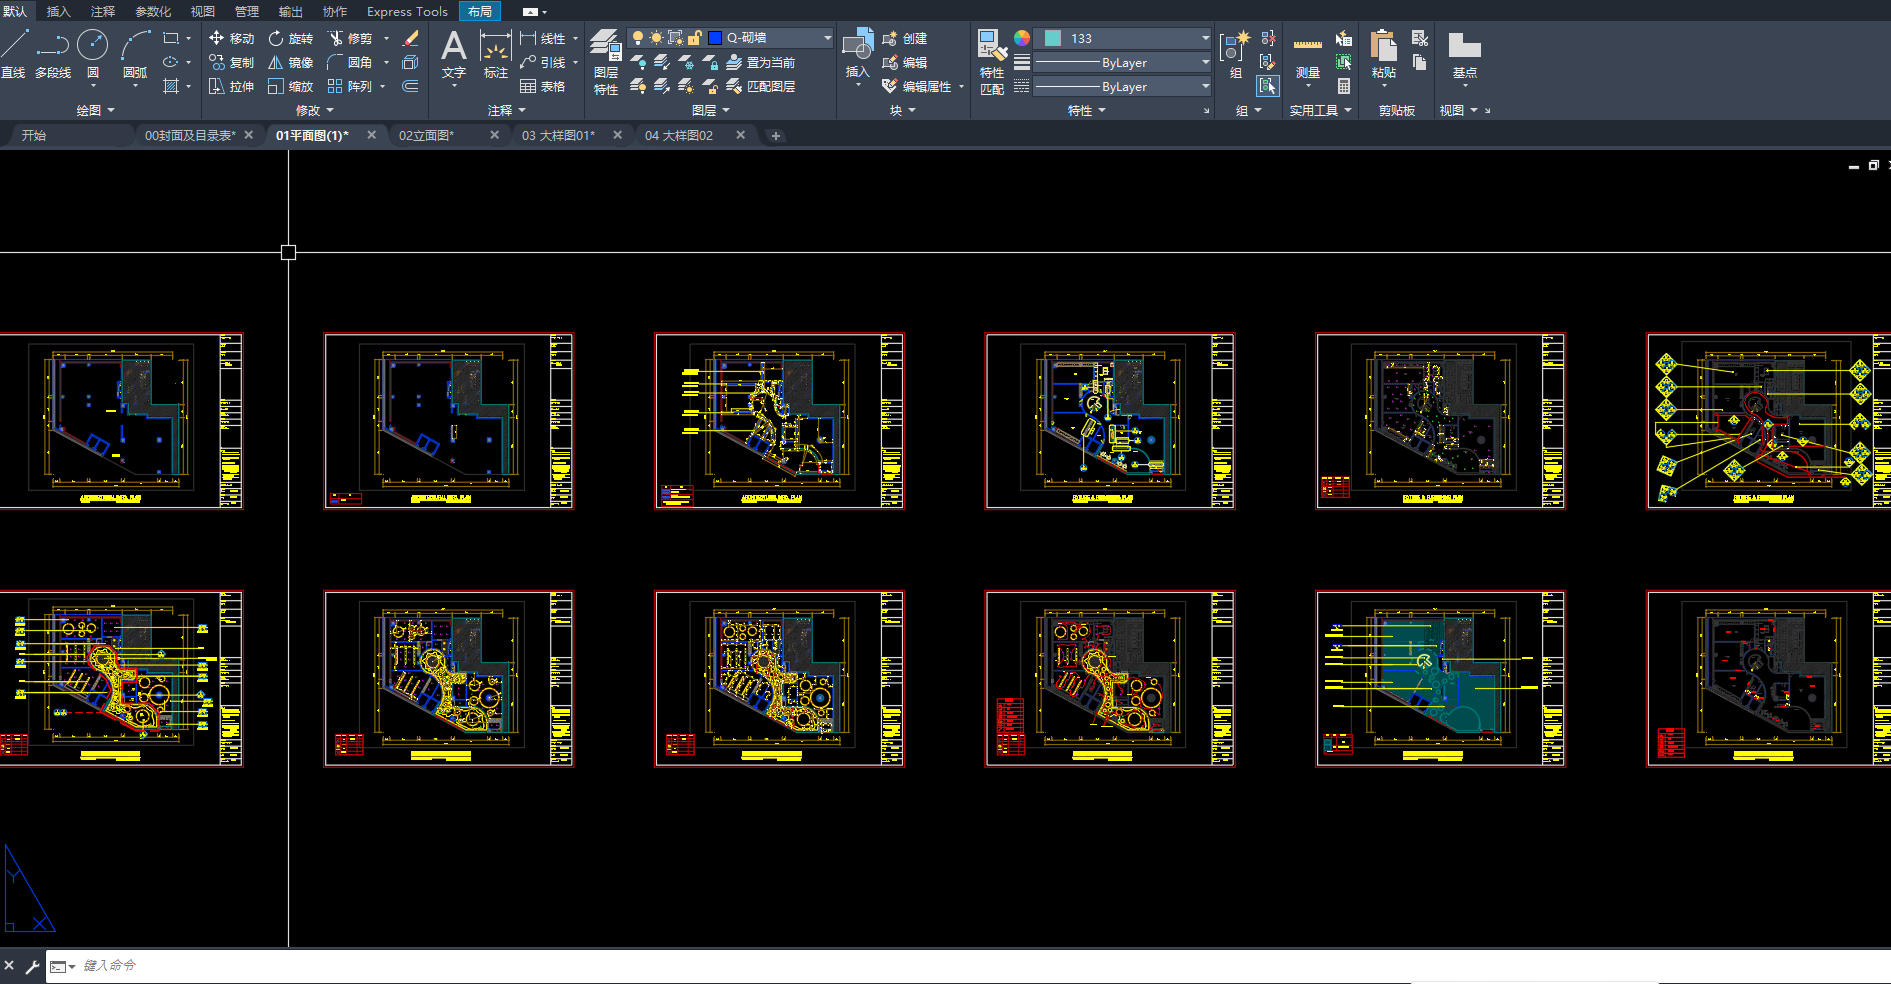Open the 注释 (Annotate) ribbon tab
The height and width of the screenshot is (984, 1891).
pyautogui.click(x=102, y=11)
